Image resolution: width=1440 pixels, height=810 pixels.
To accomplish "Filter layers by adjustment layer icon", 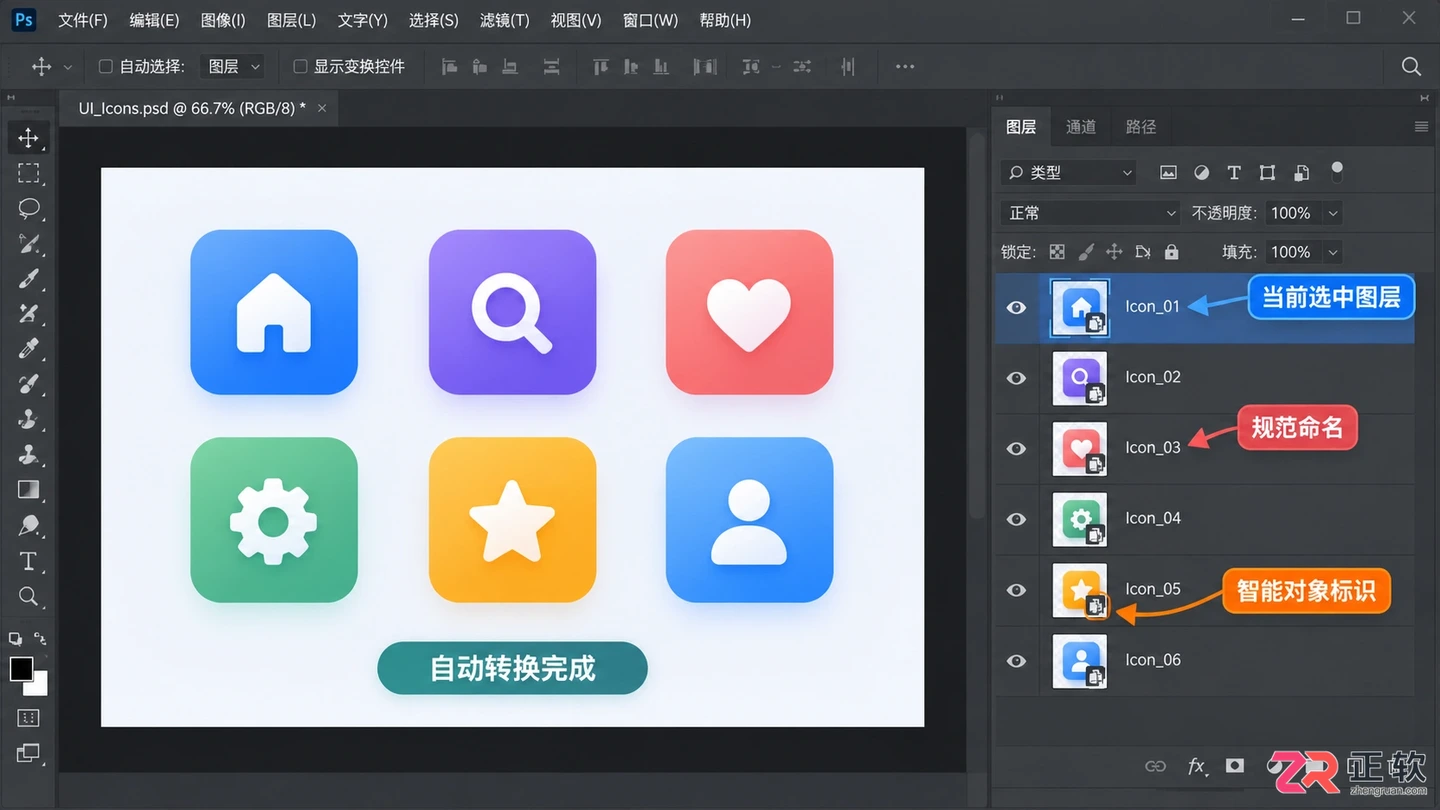I will [1201, 173].
